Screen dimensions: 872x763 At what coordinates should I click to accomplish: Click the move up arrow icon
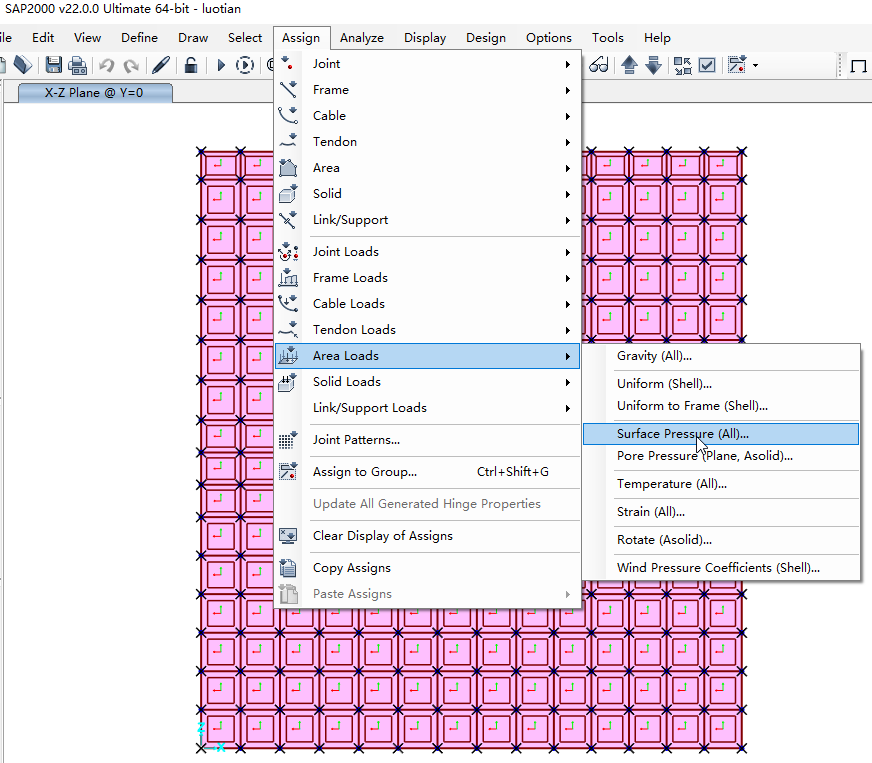click(x=629, y=65)
